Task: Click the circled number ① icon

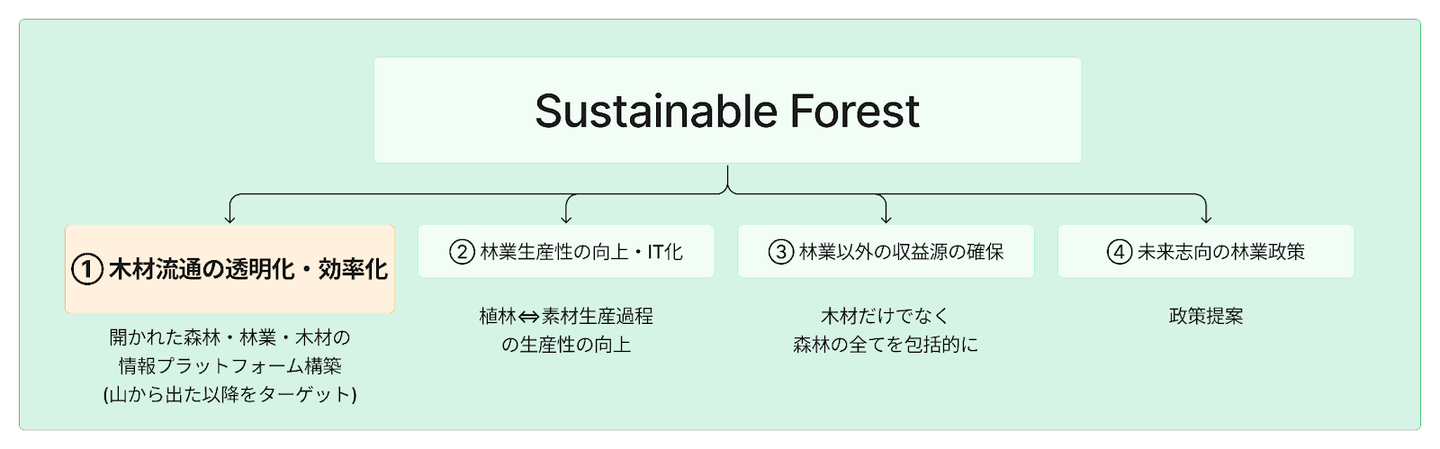Action: pyautogui.click(x=88, y=270)
